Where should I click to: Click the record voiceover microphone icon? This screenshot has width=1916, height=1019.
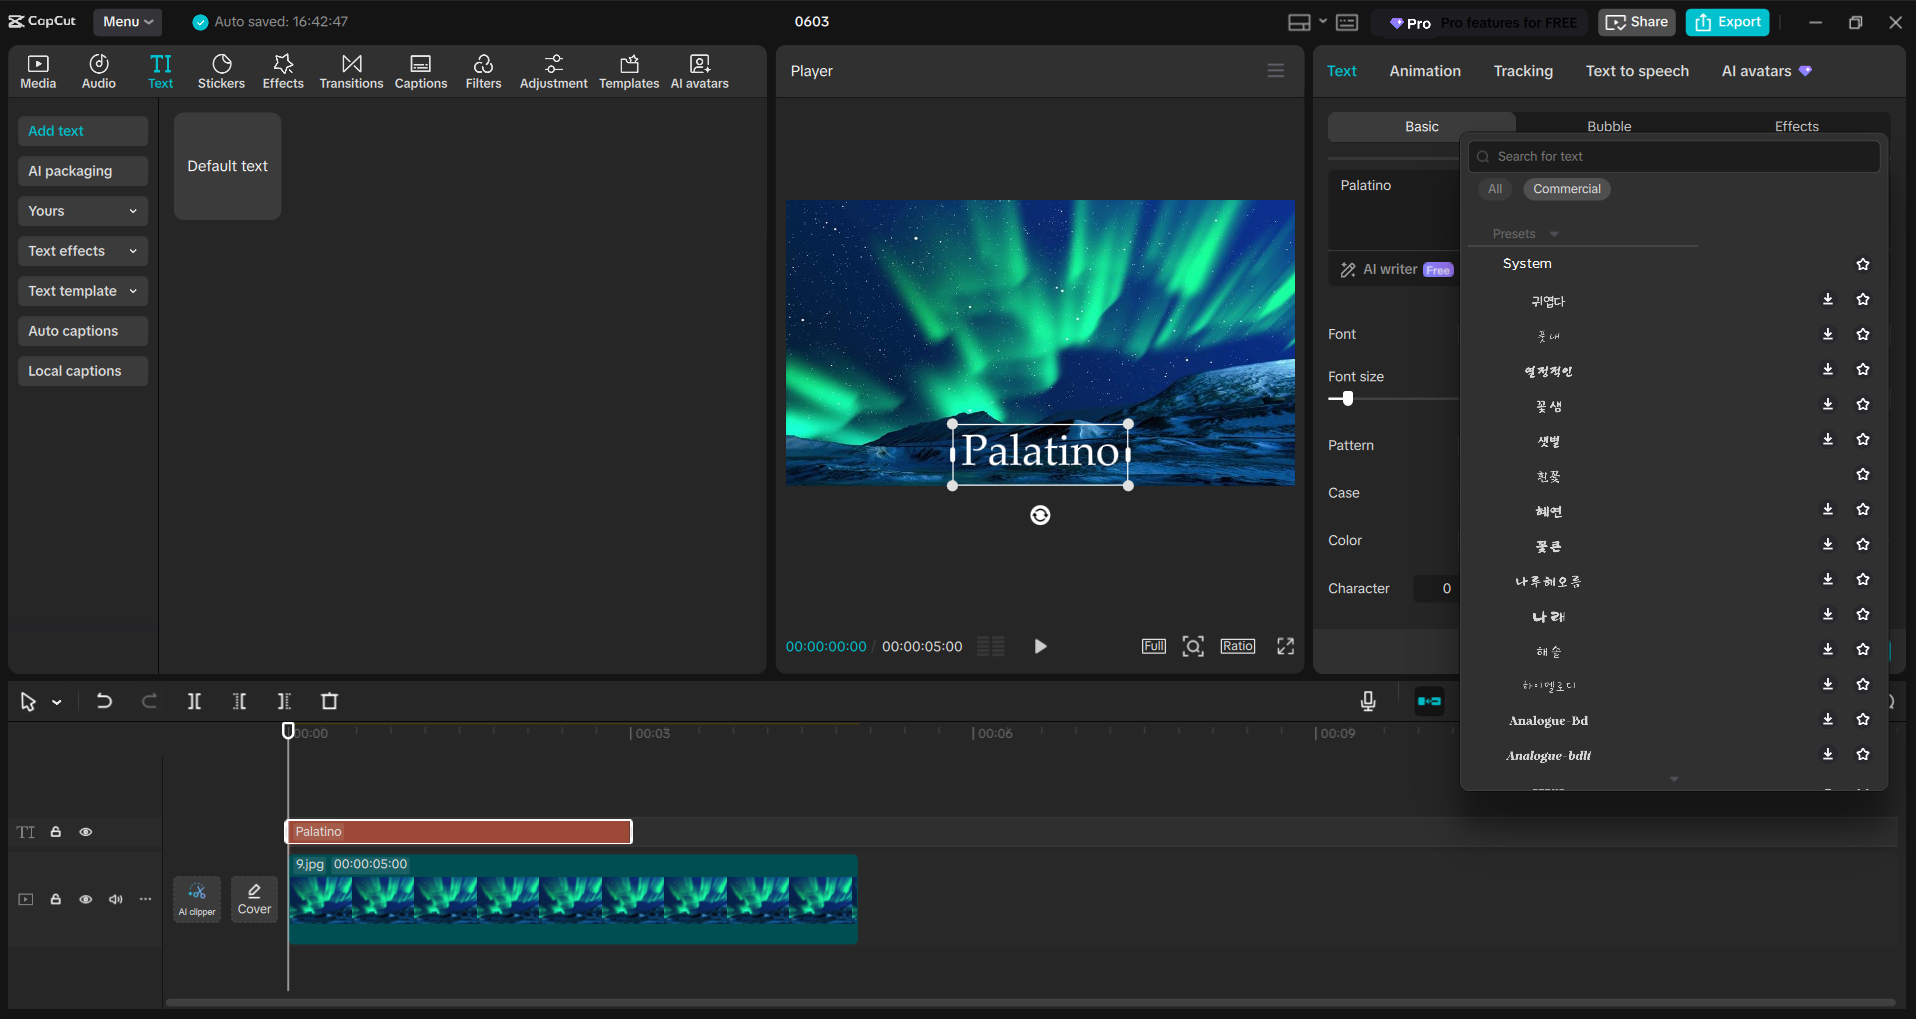pyautogui.click(x=1367, y=701)
